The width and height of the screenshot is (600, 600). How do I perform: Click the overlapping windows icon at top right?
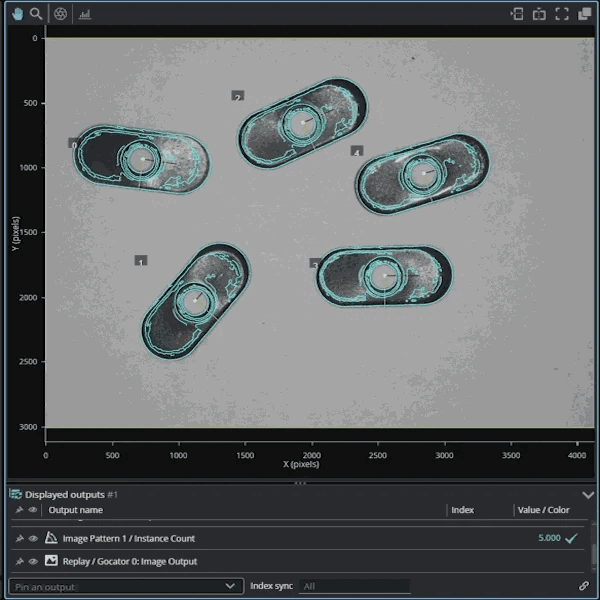point(585,14)
